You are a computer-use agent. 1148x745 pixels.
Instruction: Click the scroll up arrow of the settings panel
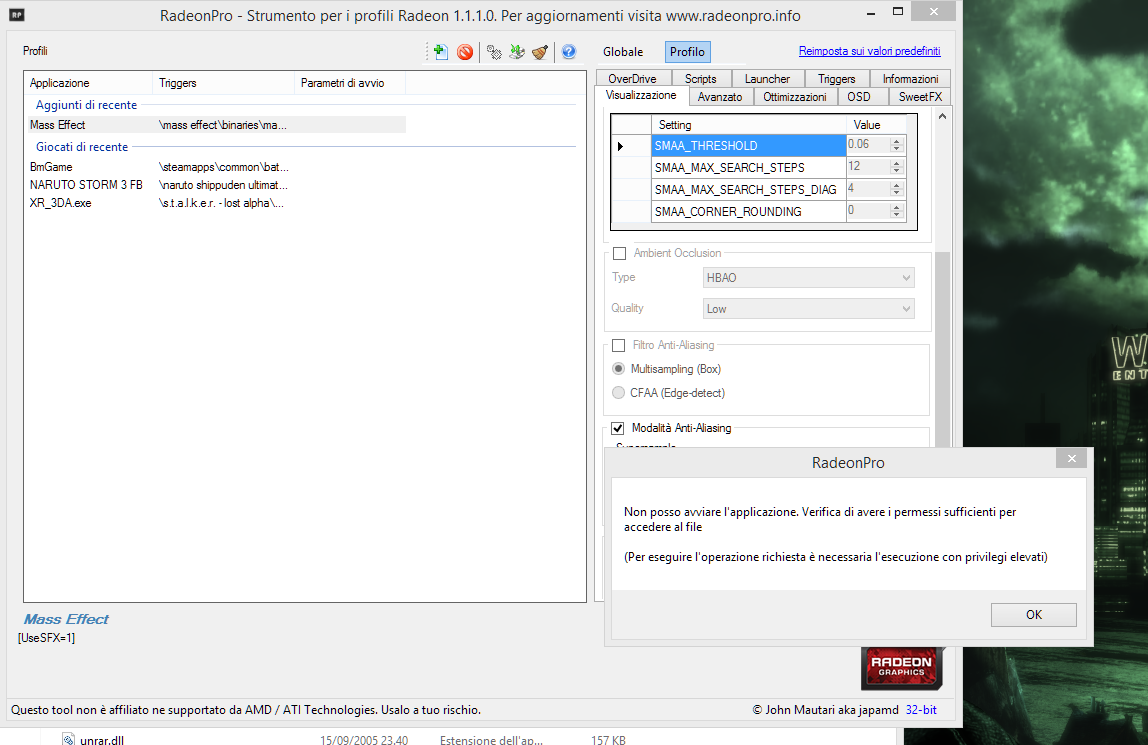pos(942,116)
